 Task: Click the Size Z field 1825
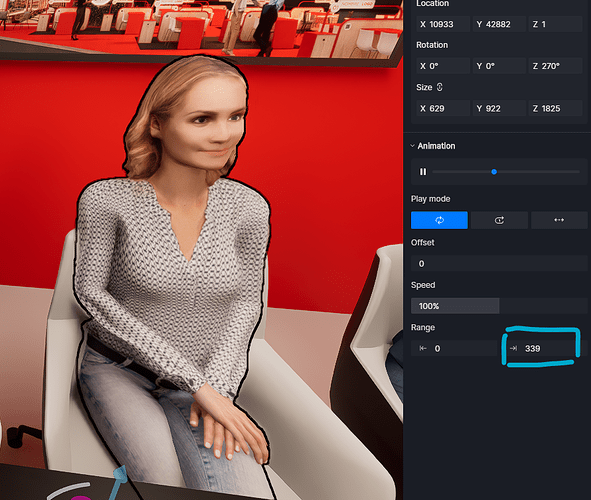(x=556, y=109)
